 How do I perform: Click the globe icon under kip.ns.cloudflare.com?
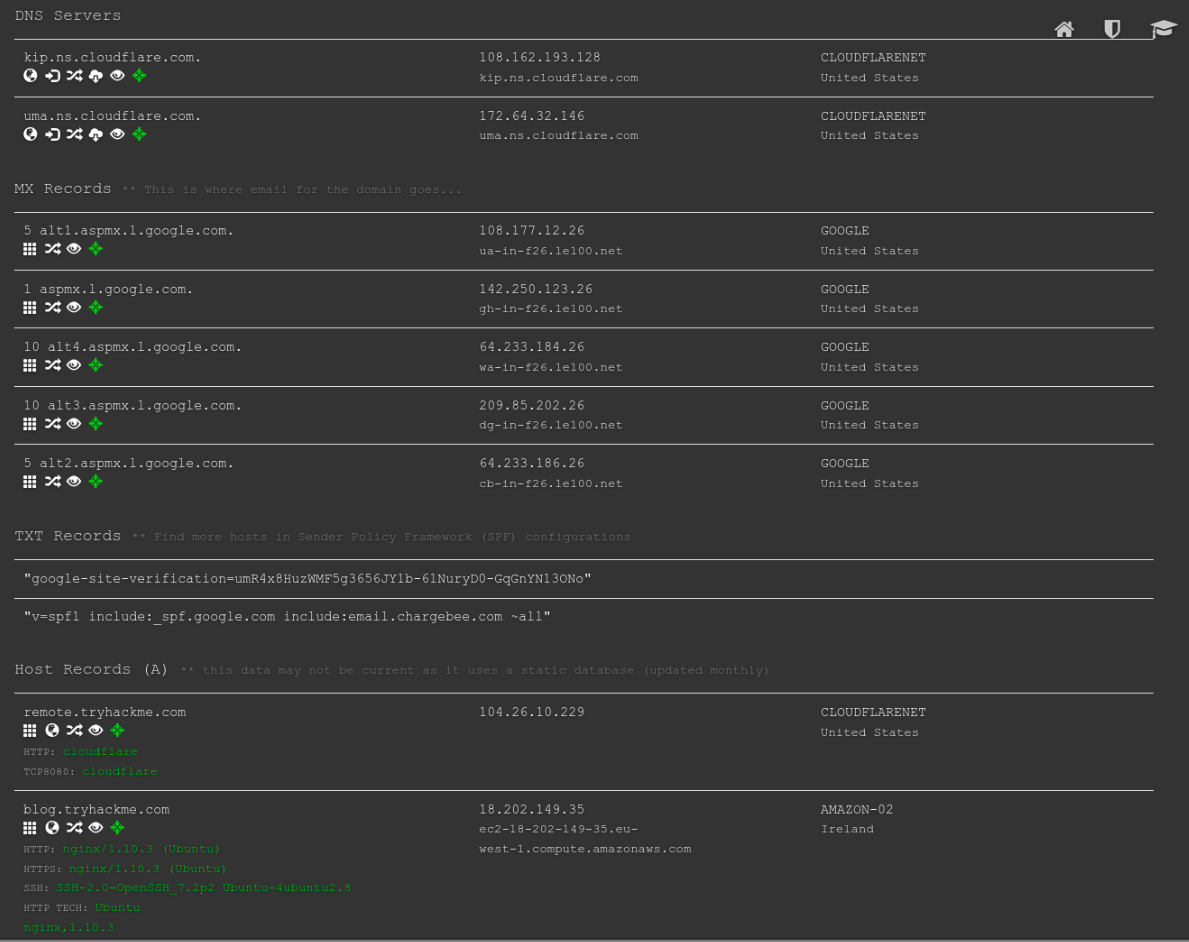(x=30, y=75)
